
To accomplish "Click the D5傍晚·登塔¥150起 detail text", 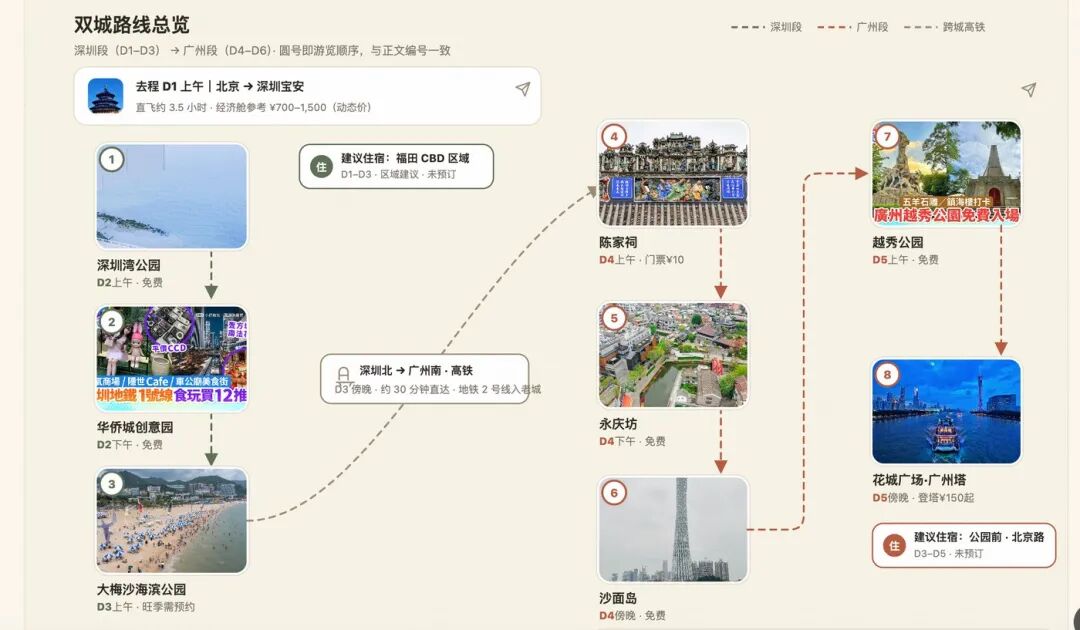I will (923, 497).
